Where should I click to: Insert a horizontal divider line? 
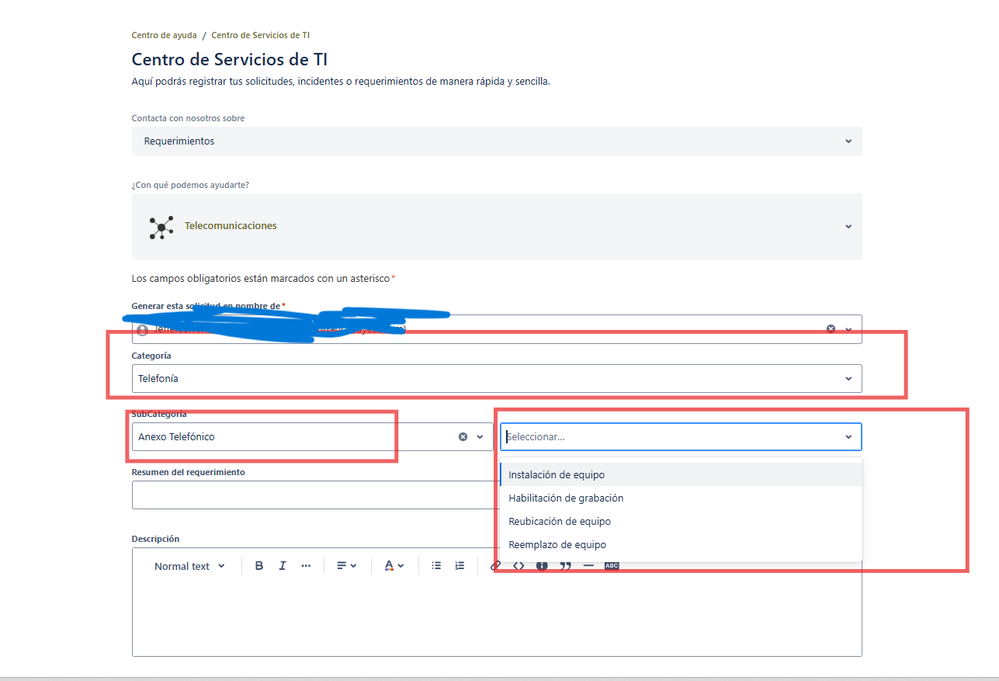tap(588, 566)
